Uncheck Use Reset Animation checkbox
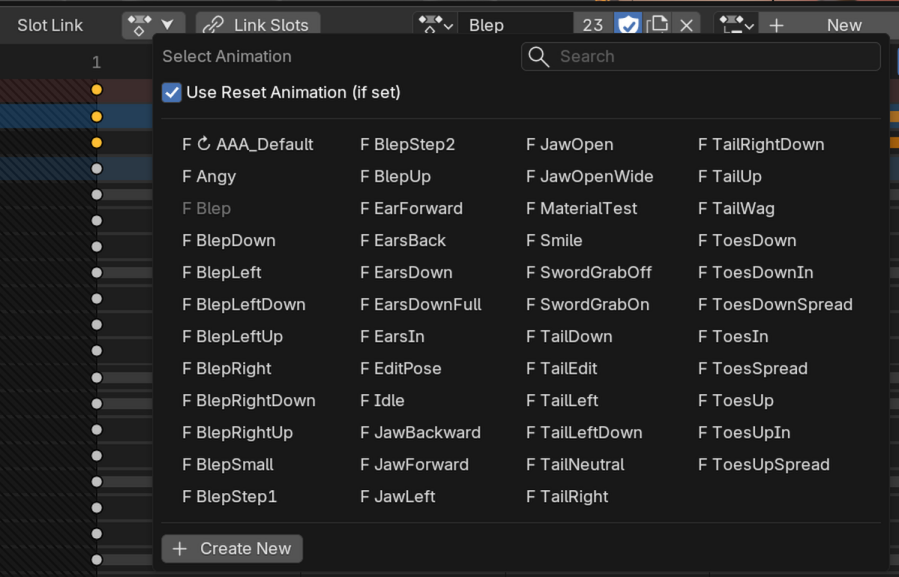 171,92
